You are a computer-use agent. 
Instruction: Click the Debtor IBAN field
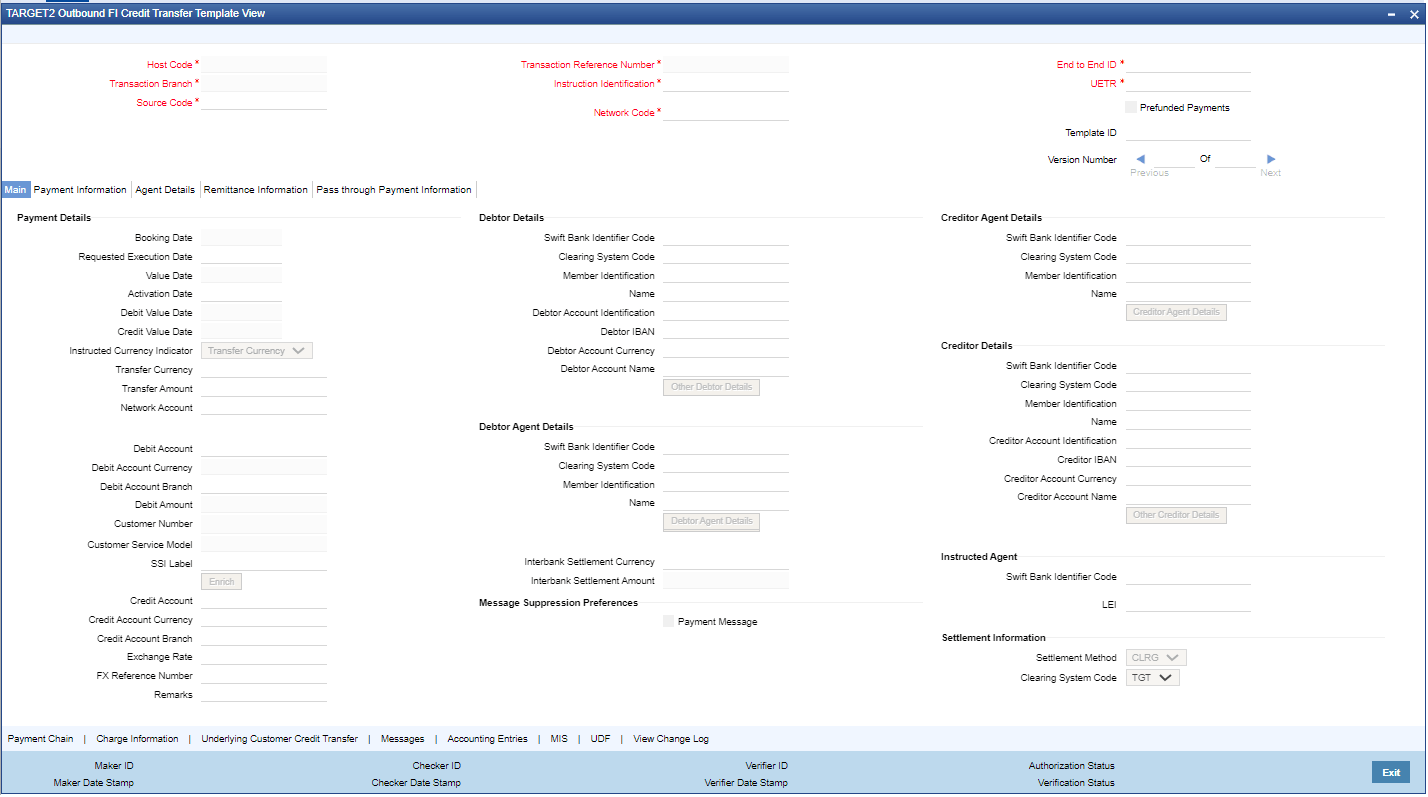726,331
